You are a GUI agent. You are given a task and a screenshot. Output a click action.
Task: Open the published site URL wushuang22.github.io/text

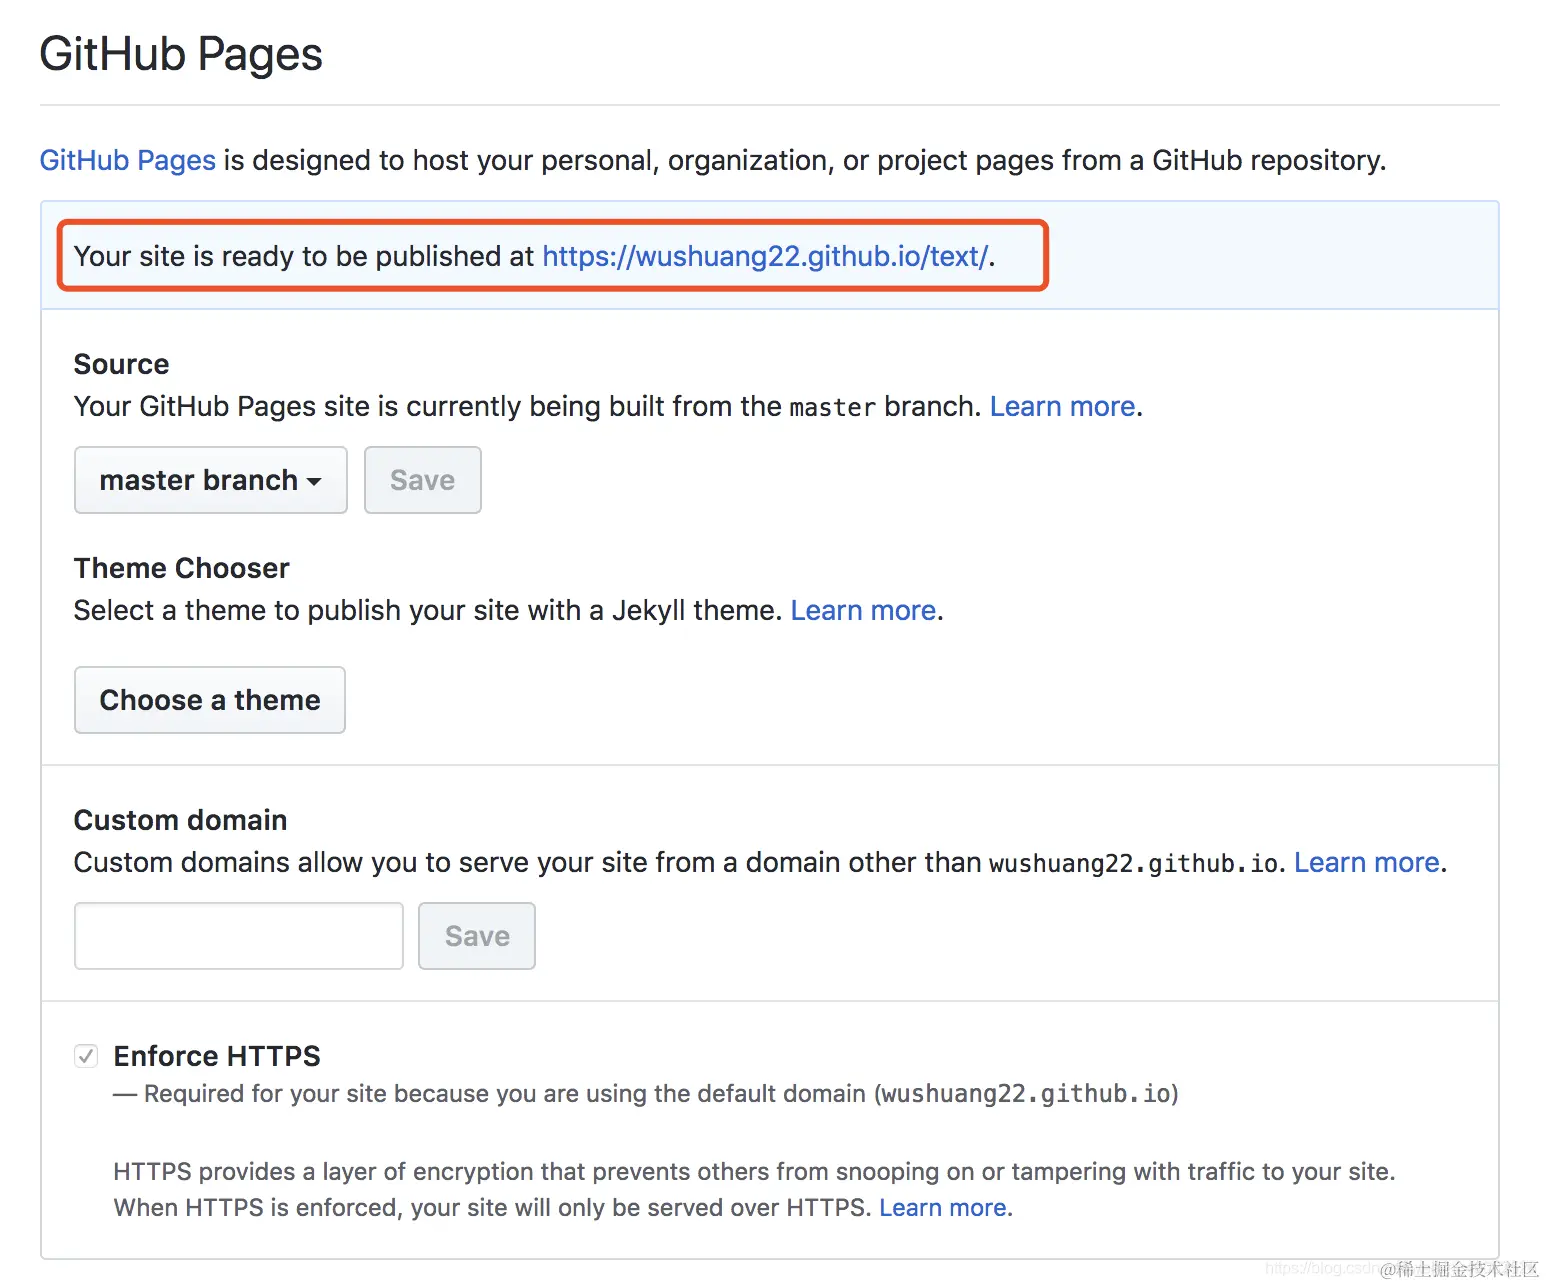[765, 256]
